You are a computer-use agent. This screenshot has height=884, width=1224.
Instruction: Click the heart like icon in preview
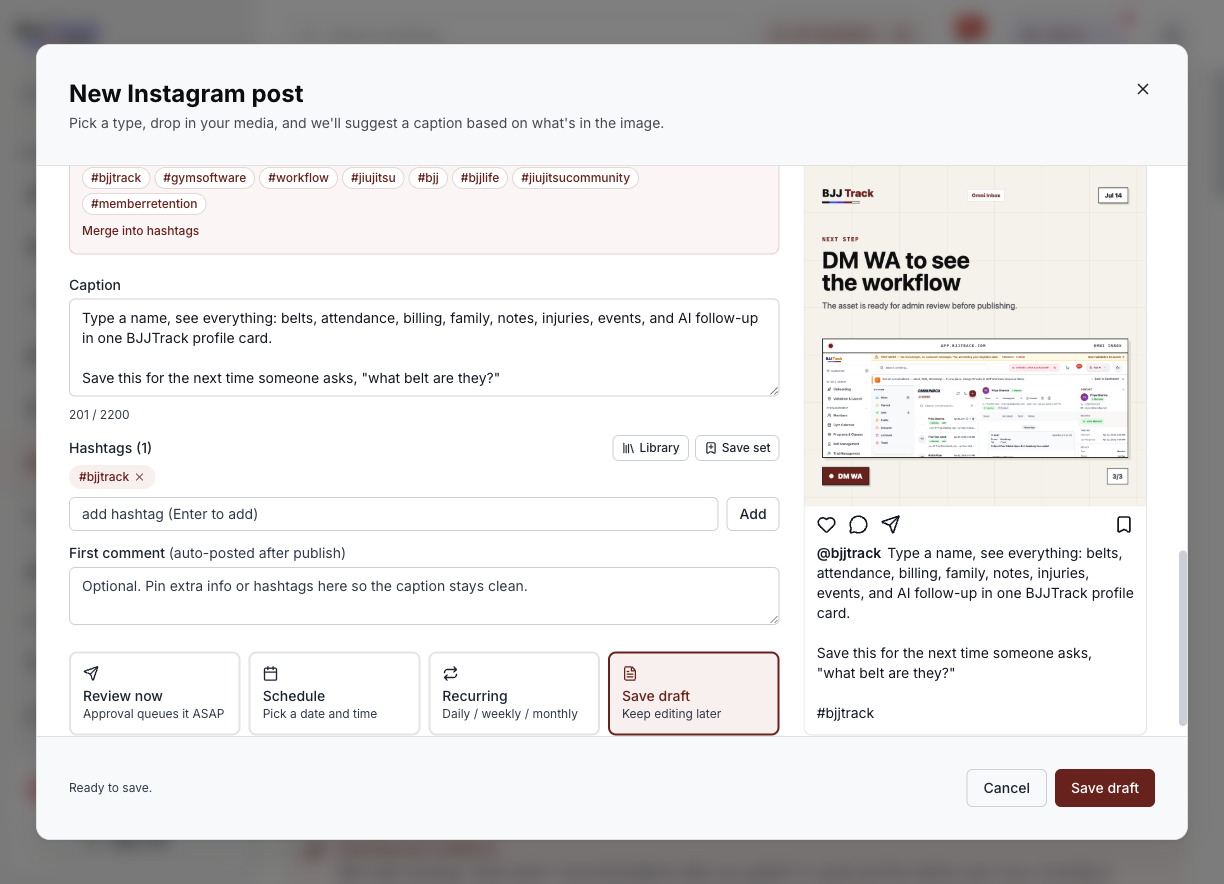pyautogui.click(x=826, y=525)
